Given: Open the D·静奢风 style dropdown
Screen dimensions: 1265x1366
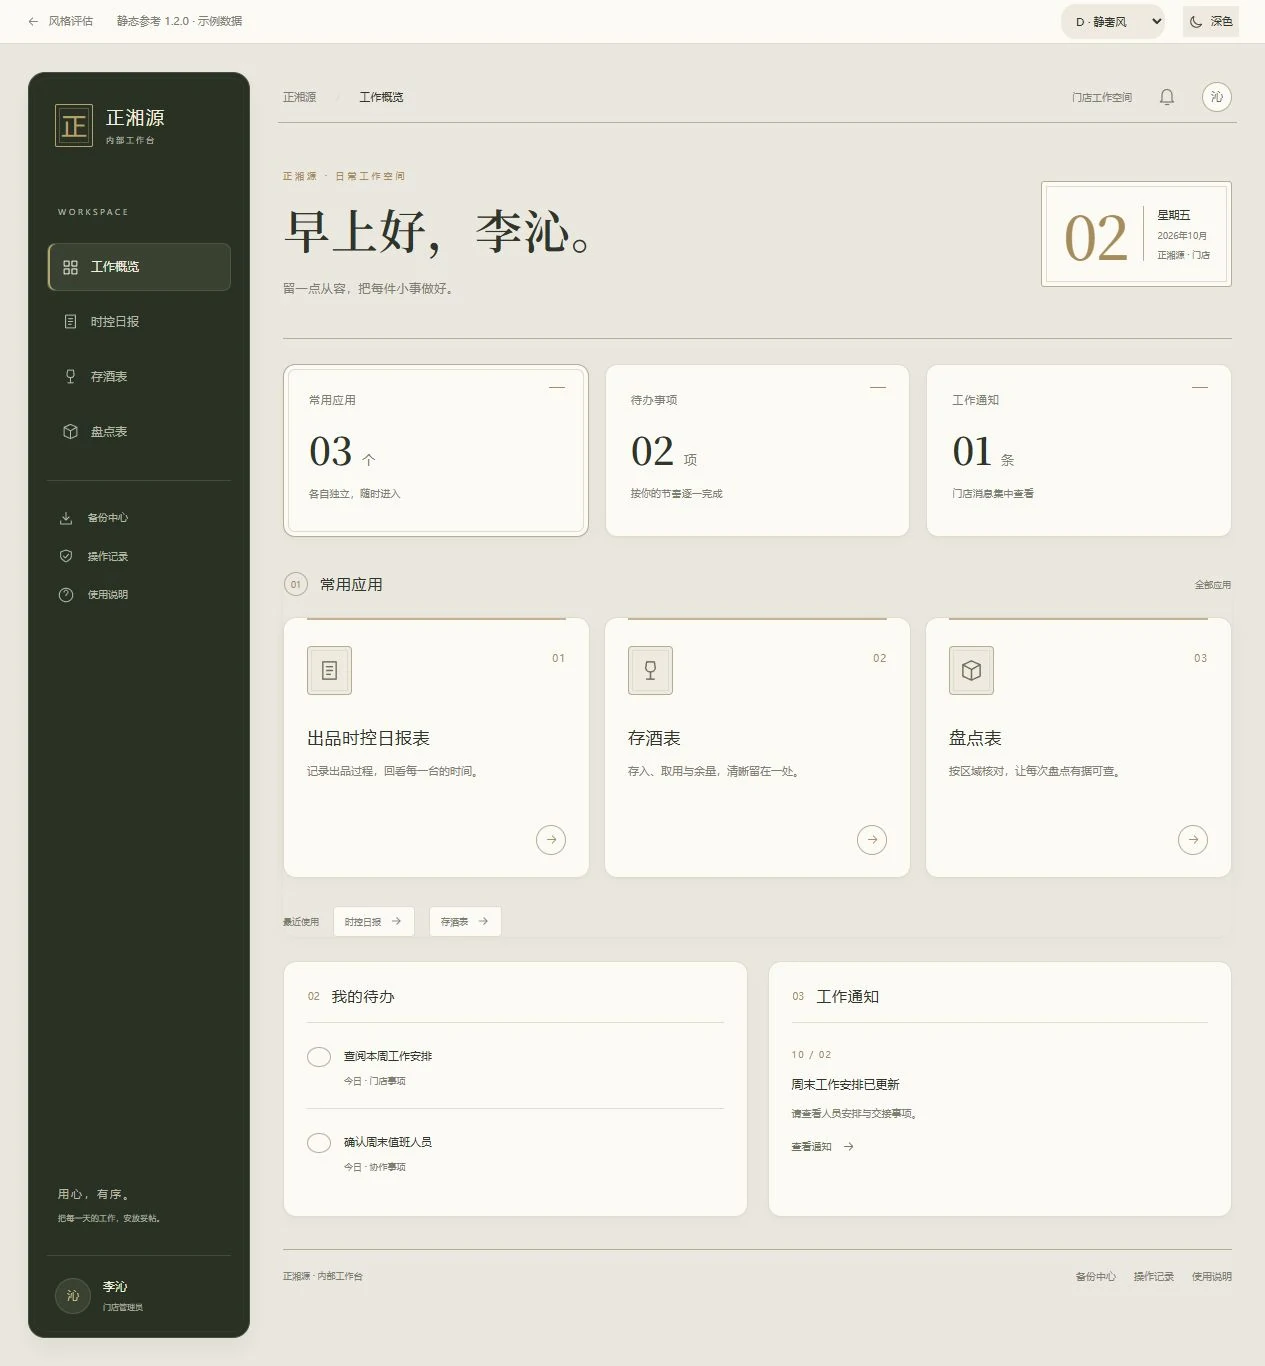Looking at the screenshot, I should (1113, 22).
